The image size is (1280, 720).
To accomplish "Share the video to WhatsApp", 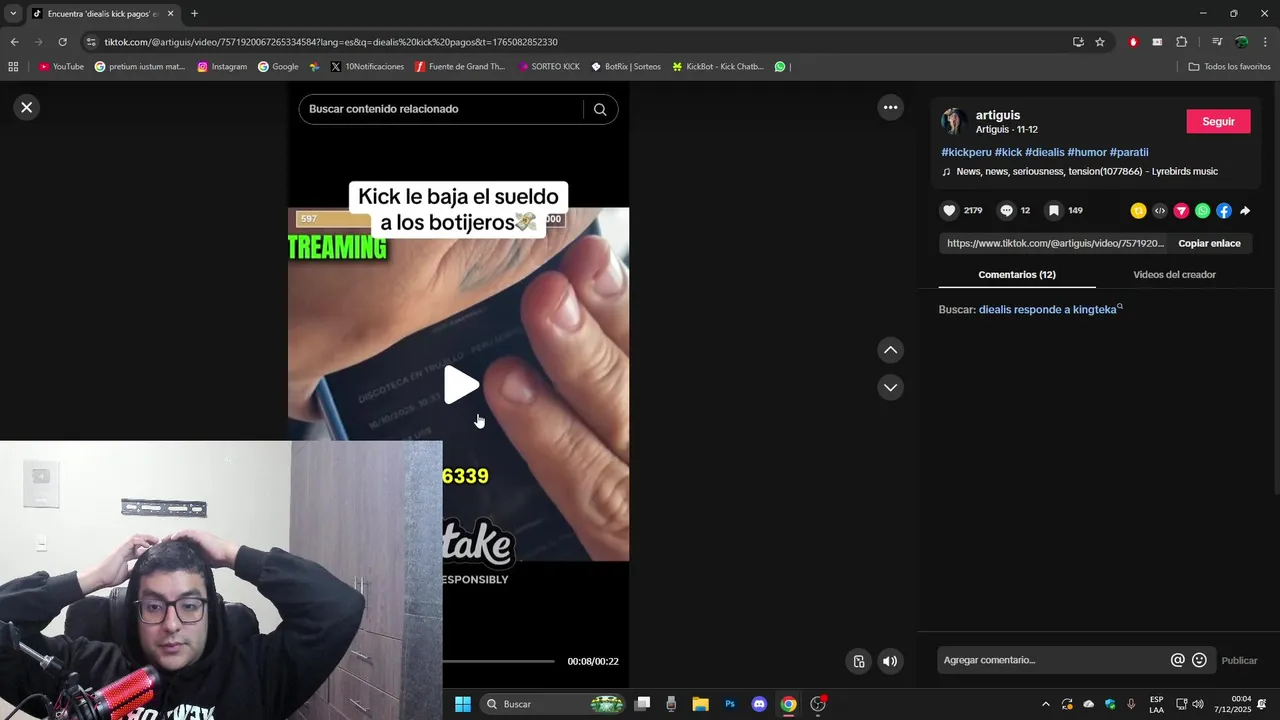I will click(1202, 211).
